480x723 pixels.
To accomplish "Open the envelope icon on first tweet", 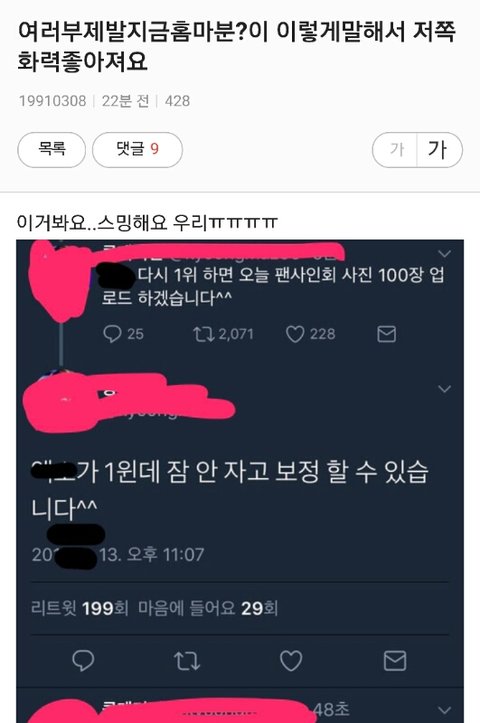I will [x=386, y=334].
